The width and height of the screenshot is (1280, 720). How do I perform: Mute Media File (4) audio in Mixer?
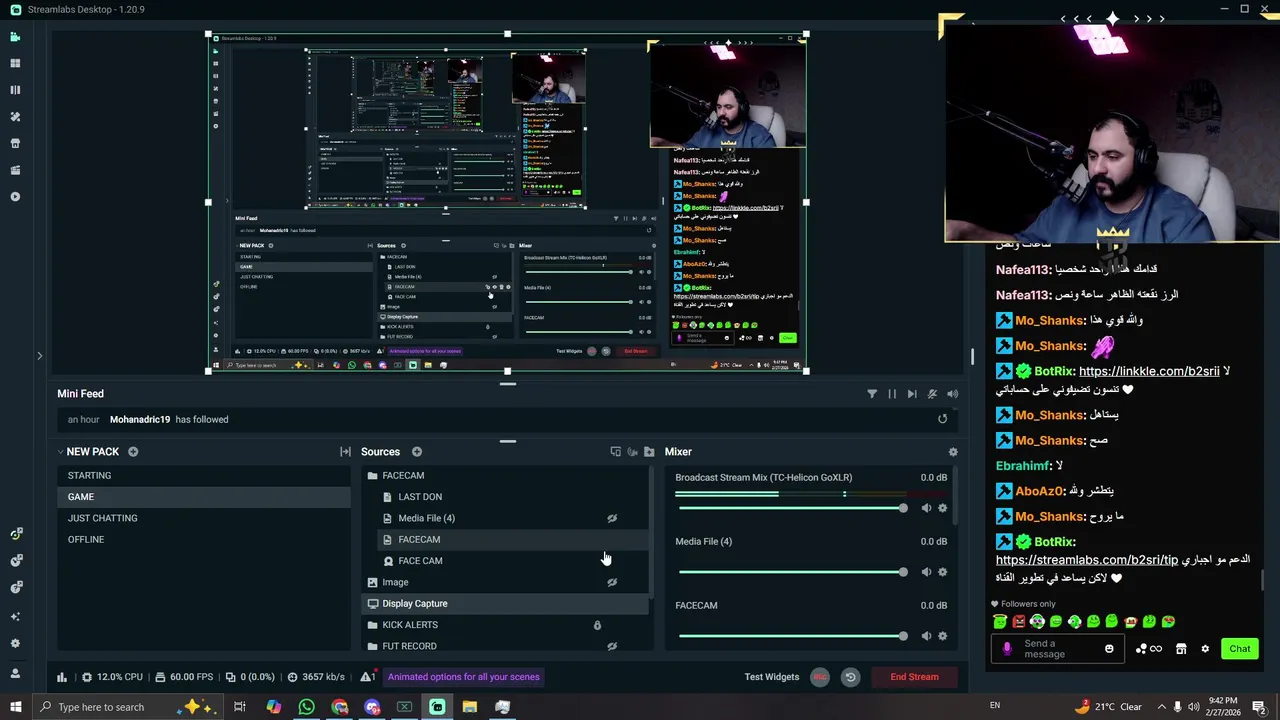(926, 572)
